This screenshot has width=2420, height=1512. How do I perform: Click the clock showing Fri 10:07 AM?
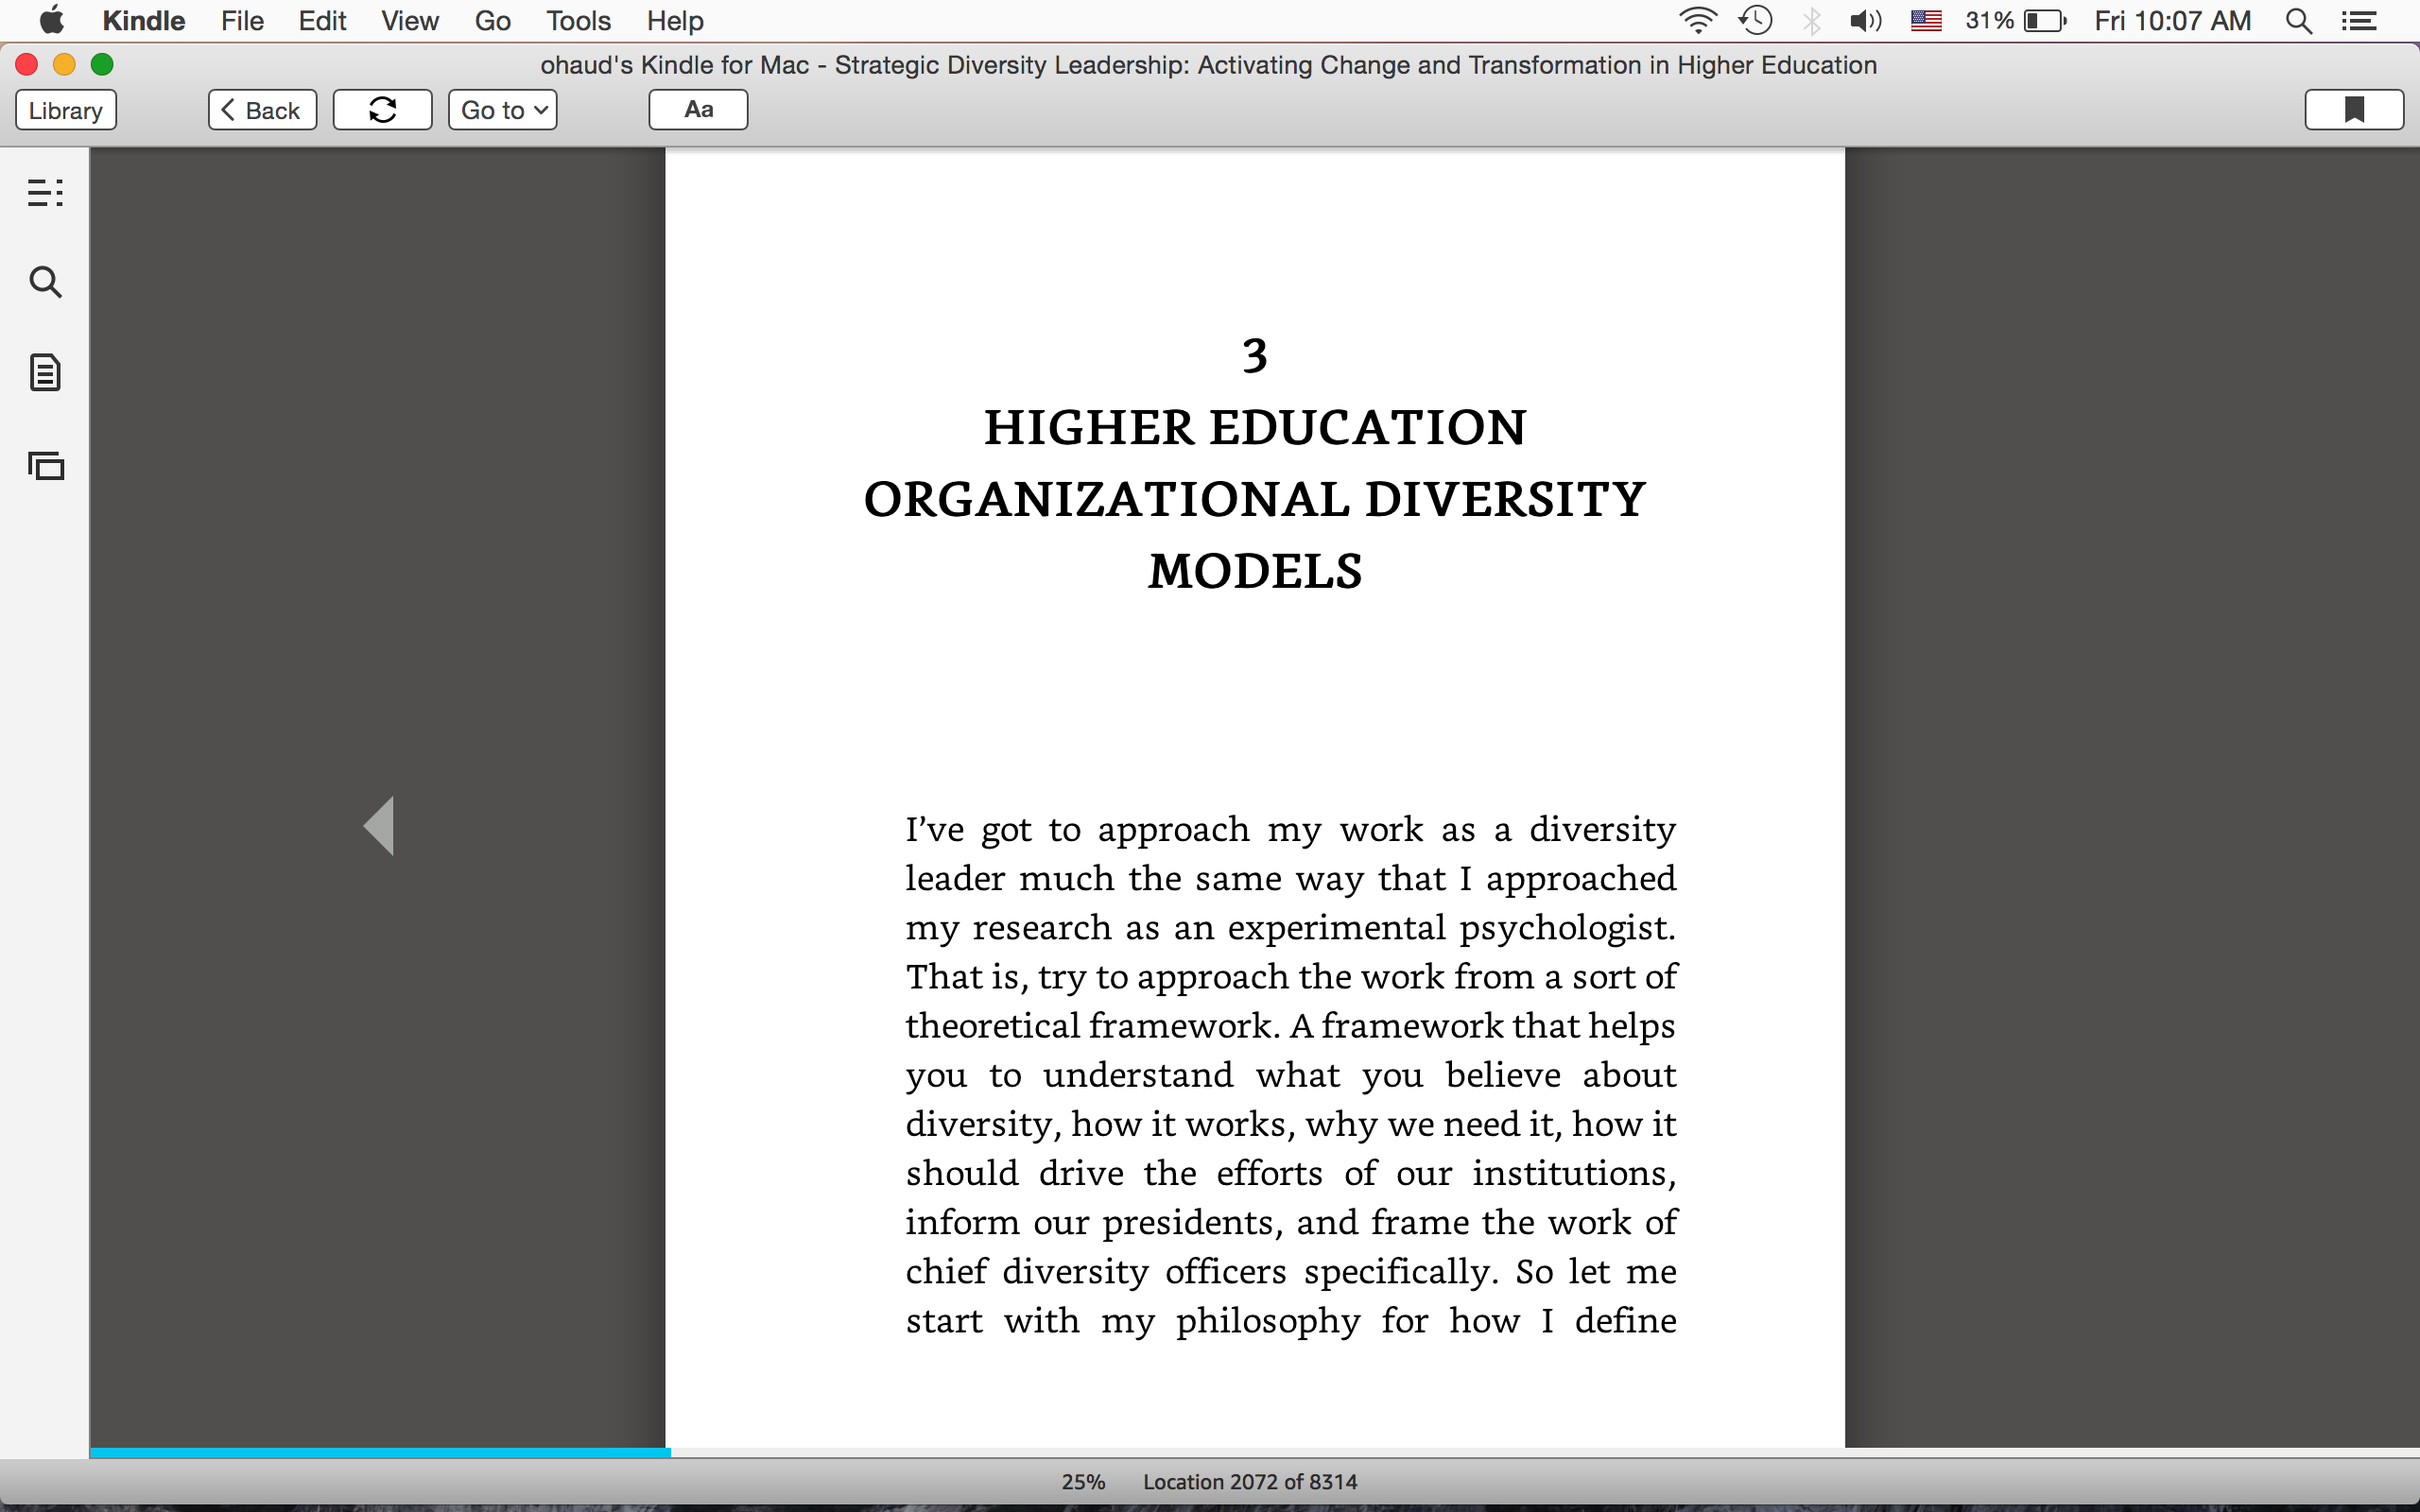pos(2173,21)
